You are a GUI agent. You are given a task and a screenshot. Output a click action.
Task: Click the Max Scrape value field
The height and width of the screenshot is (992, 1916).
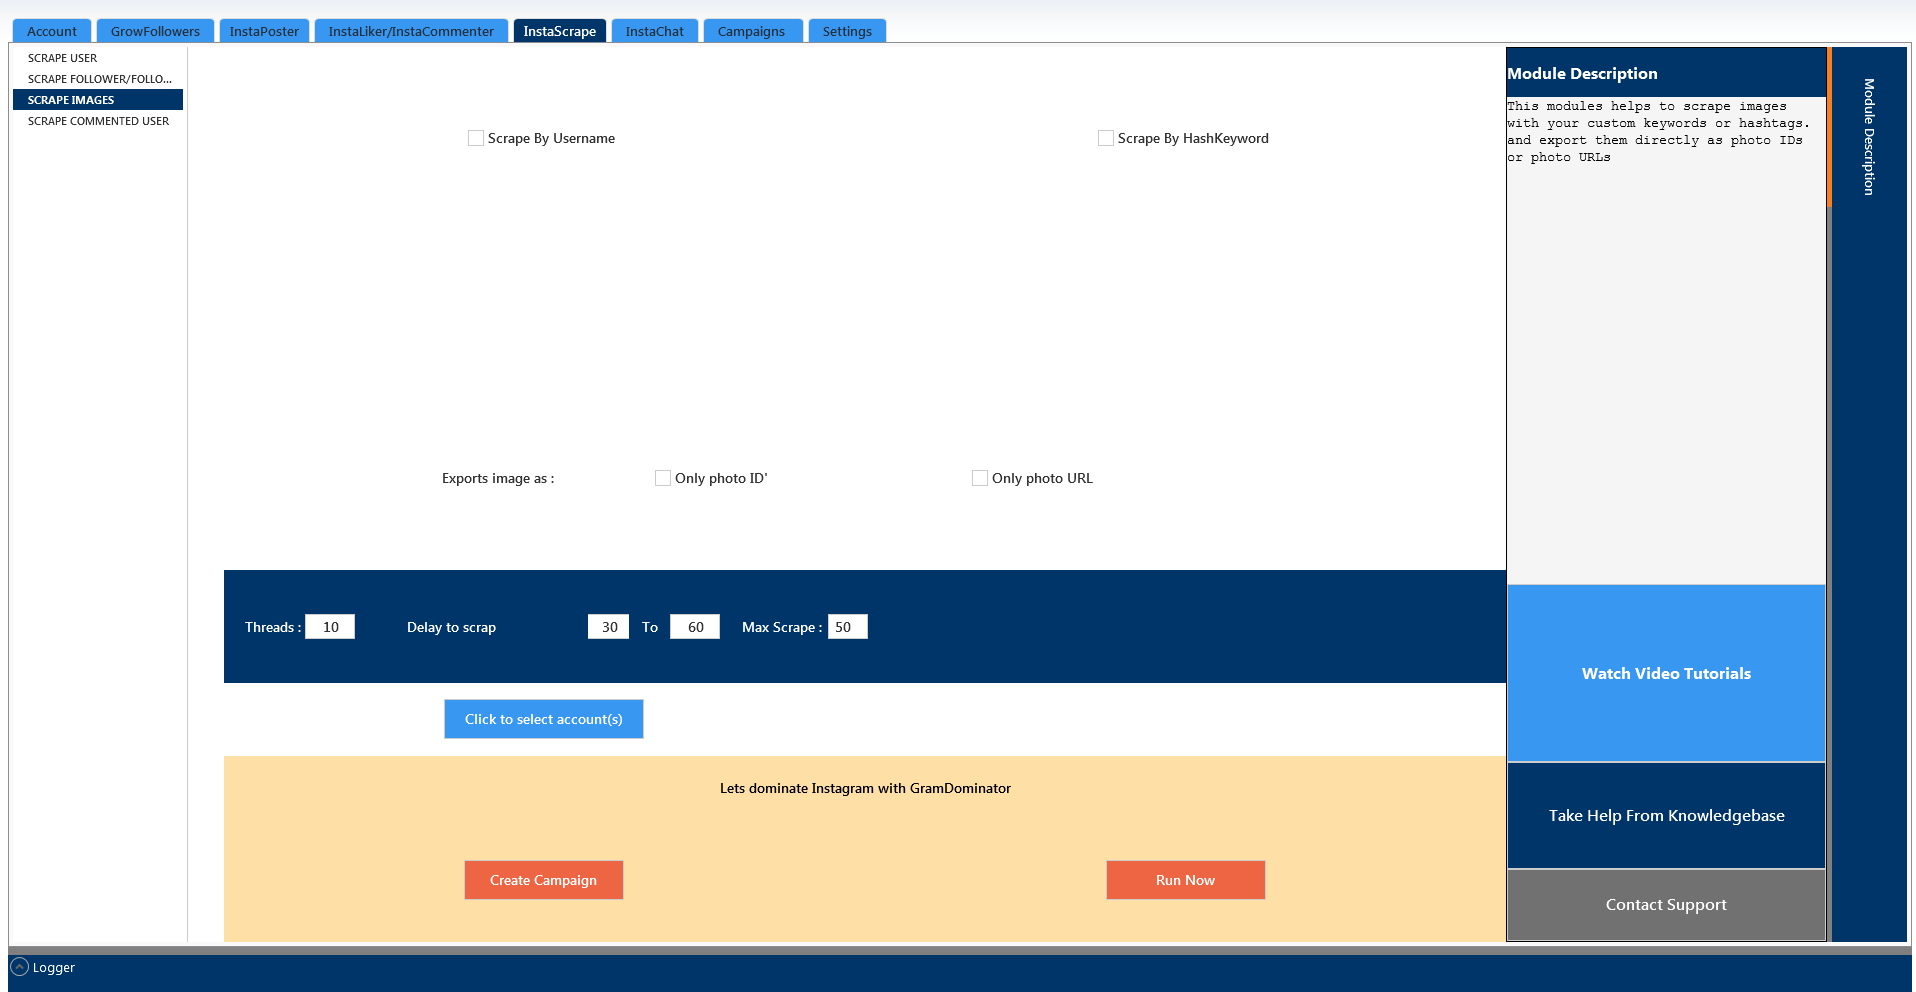(847, 627)
